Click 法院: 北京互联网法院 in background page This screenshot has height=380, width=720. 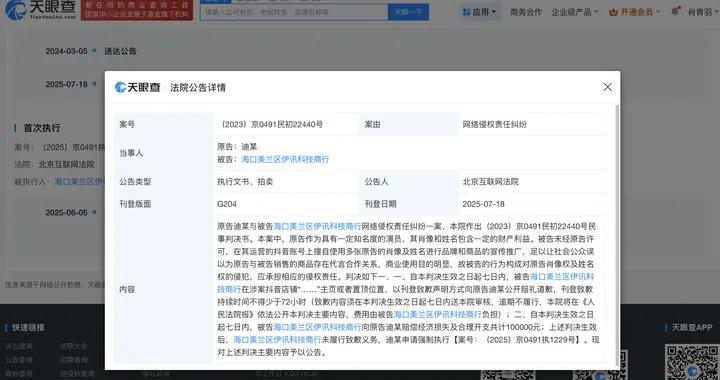(54, 164)
